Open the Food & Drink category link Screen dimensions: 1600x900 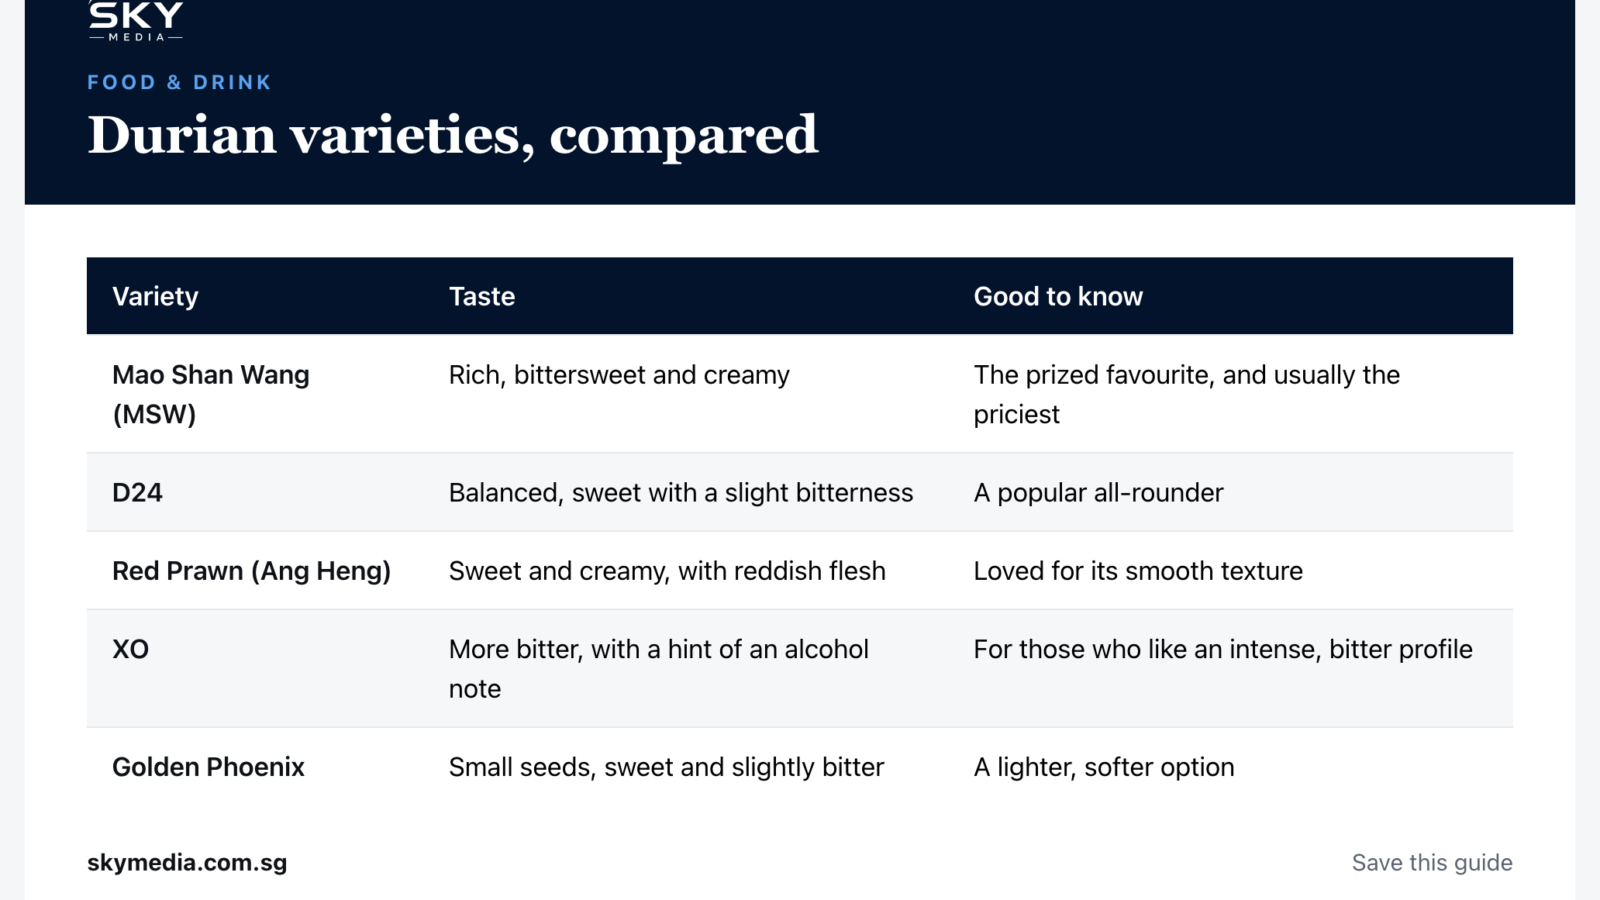(179, 82)
